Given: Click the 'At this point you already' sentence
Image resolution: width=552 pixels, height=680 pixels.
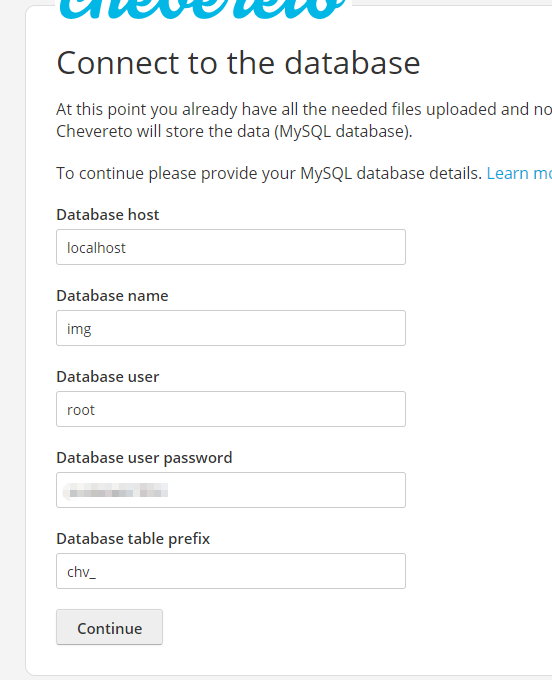Looking at the screenshot, I should (x=304, y=109).
